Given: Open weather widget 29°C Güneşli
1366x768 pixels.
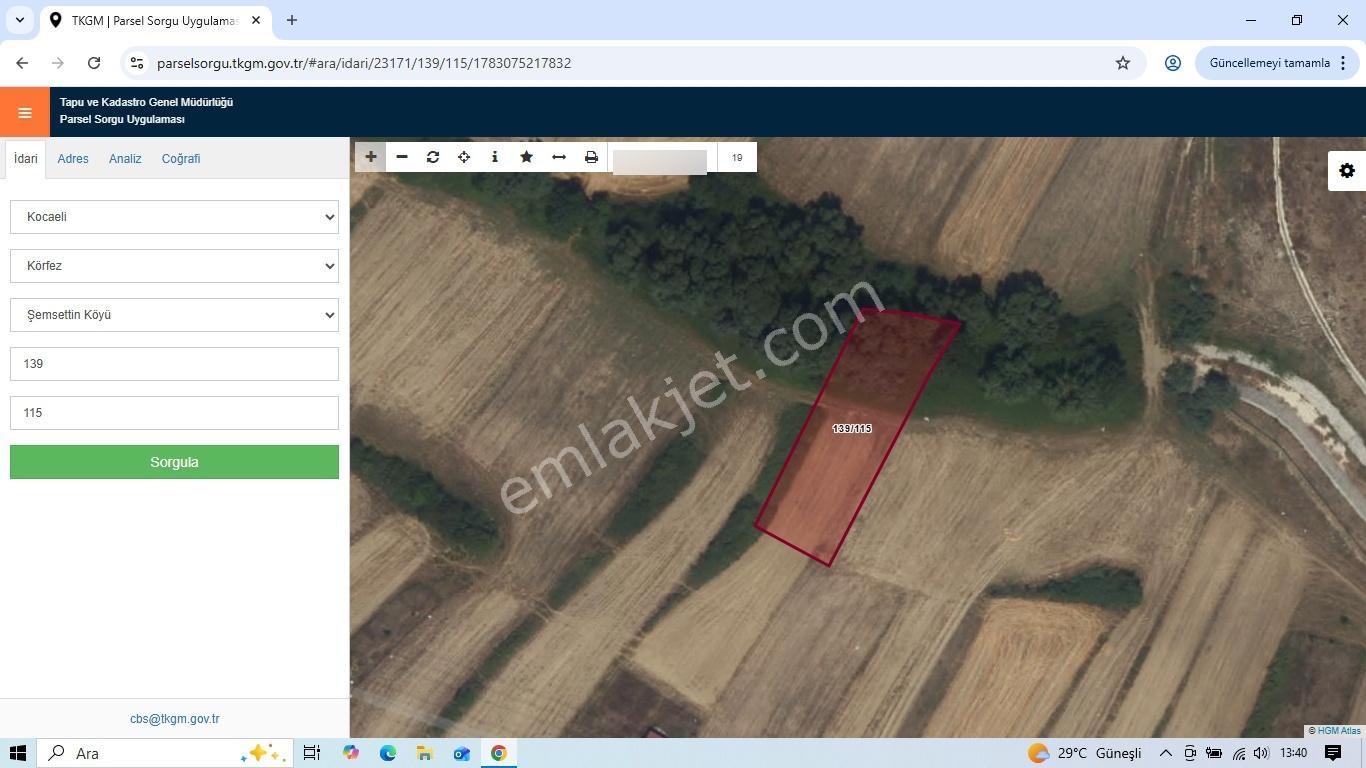Looking at the screenshot, I should coord(1085,753).
